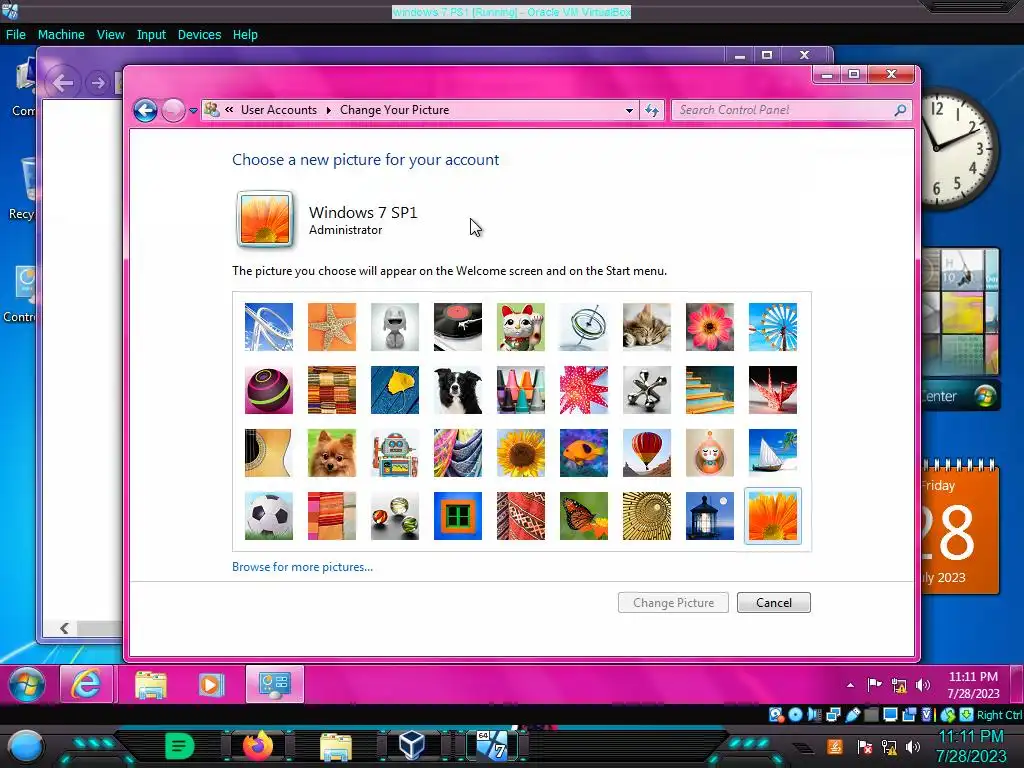Go back with the blue Back arrow
The height and width of the screenshot is (768, 1024).
coord(145,110)
